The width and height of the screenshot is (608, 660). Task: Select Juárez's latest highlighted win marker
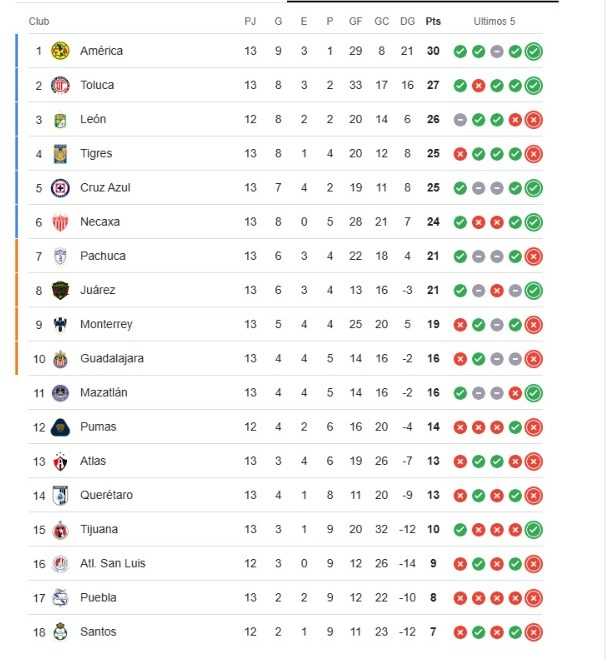[x=533, y=290]
